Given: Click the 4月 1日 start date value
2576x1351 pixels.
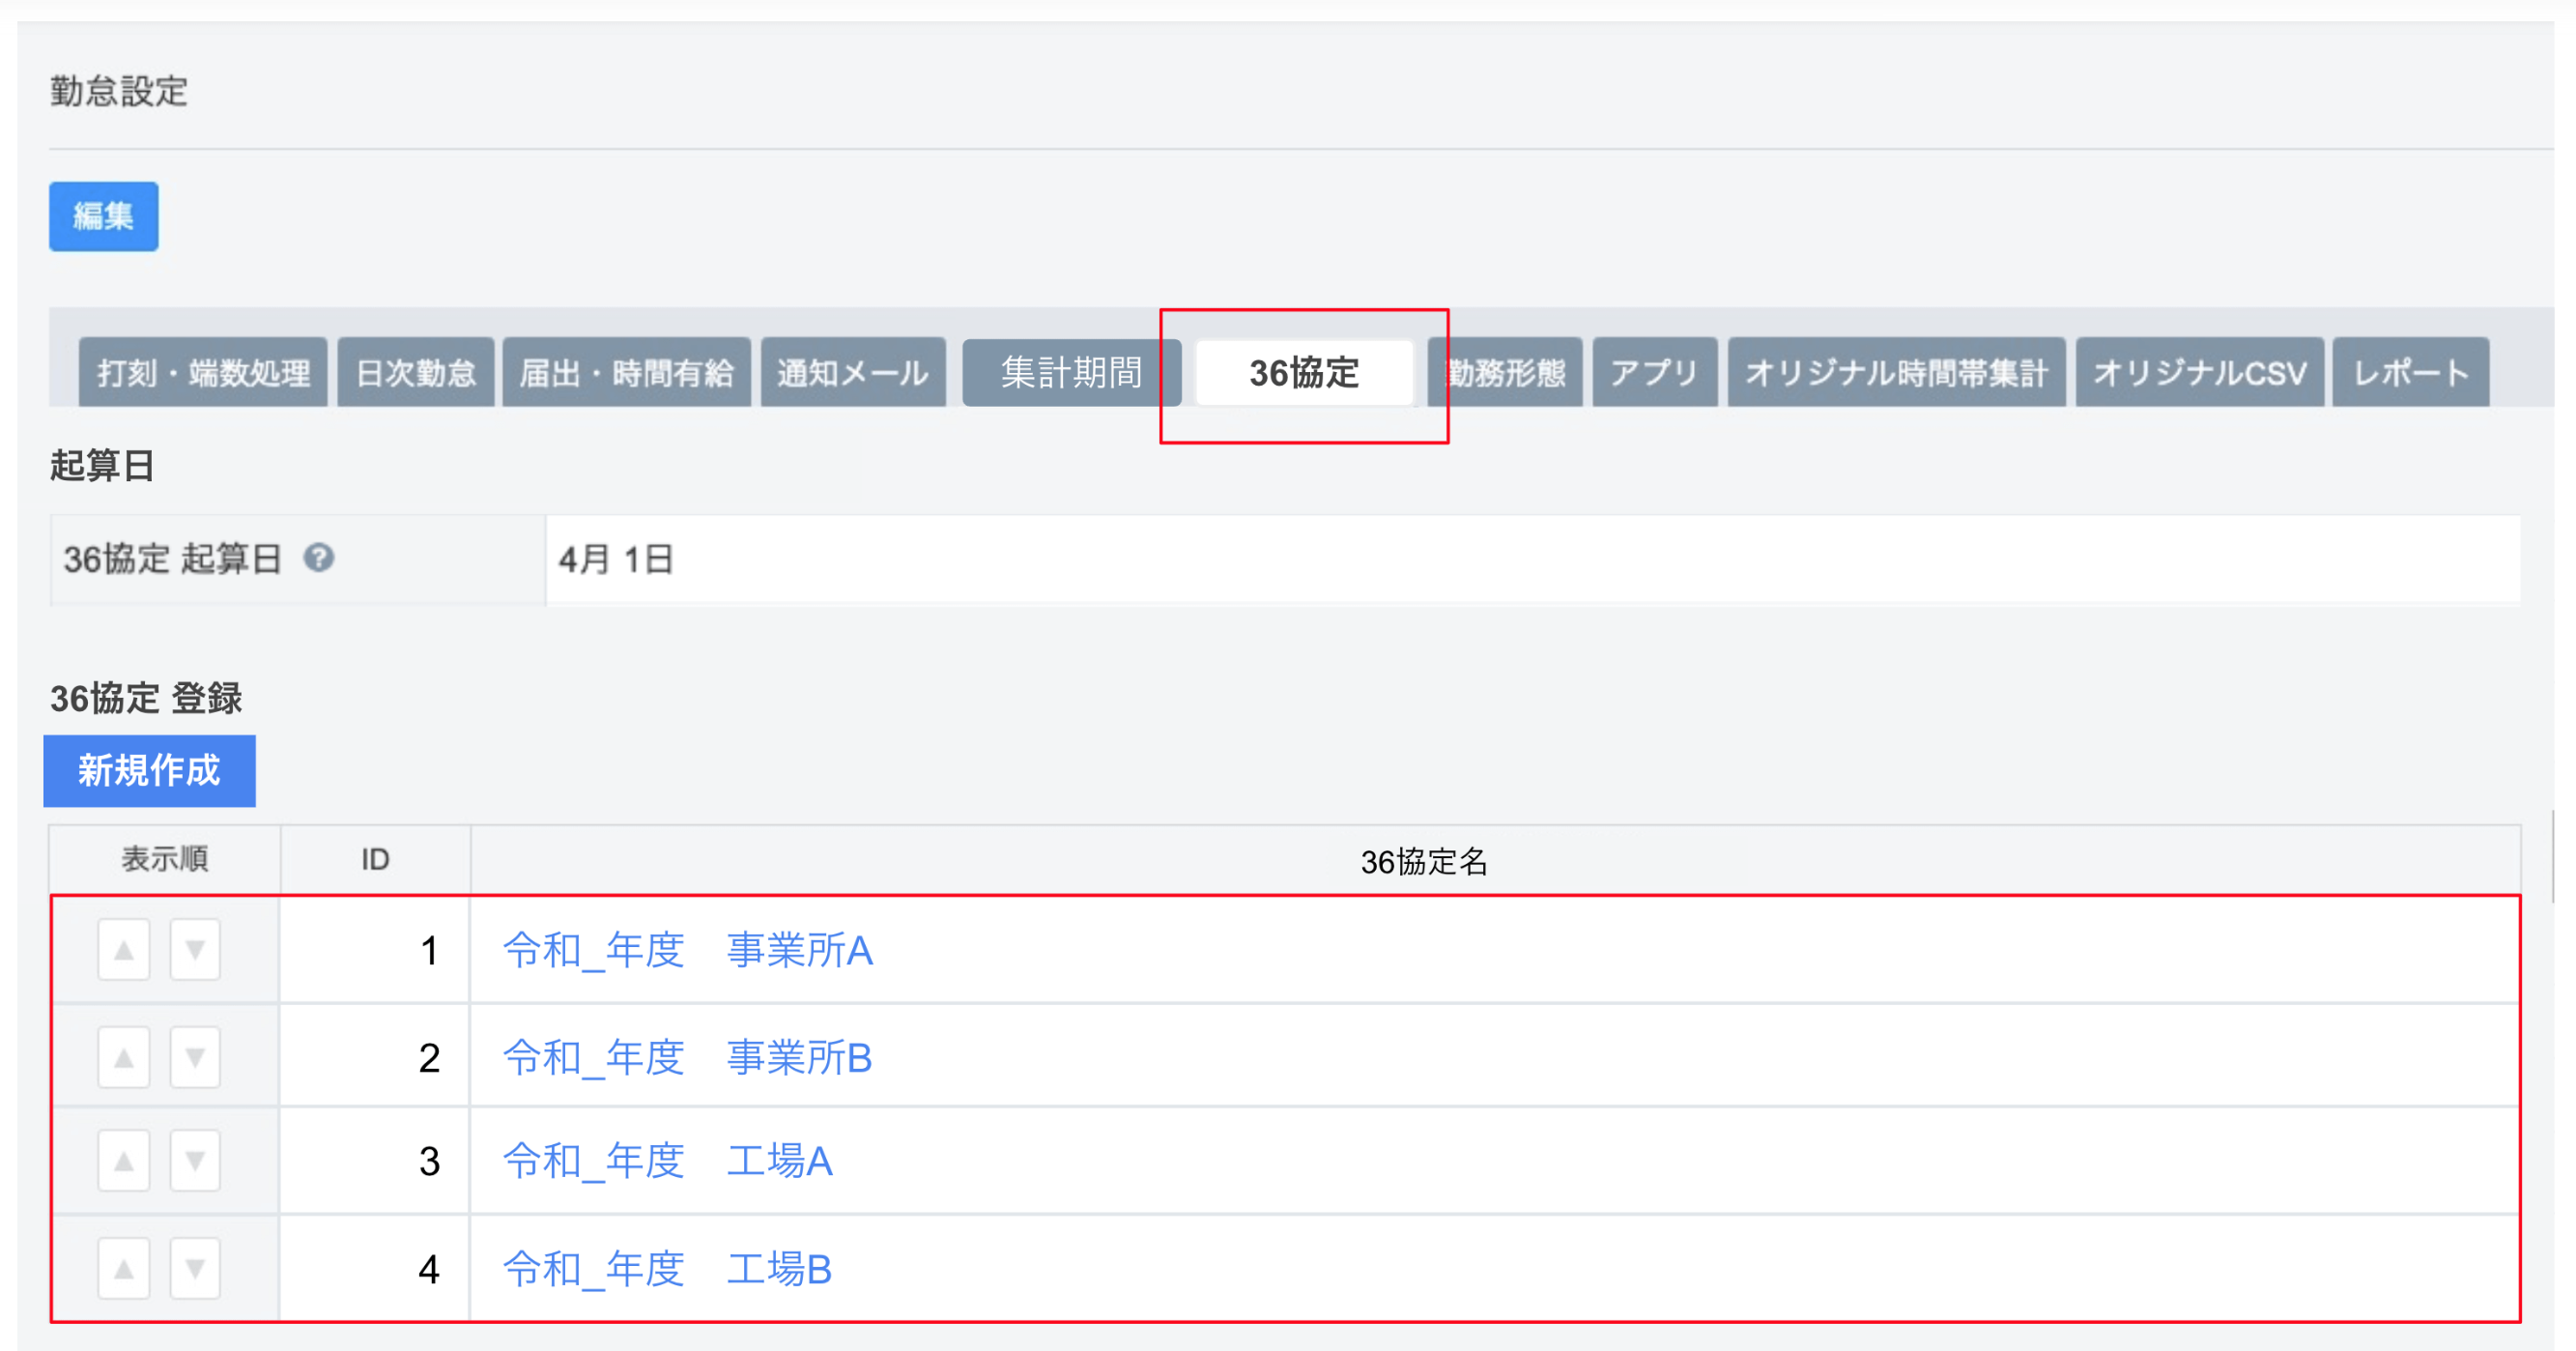Looking at the screenshot, I should [616, 559].
